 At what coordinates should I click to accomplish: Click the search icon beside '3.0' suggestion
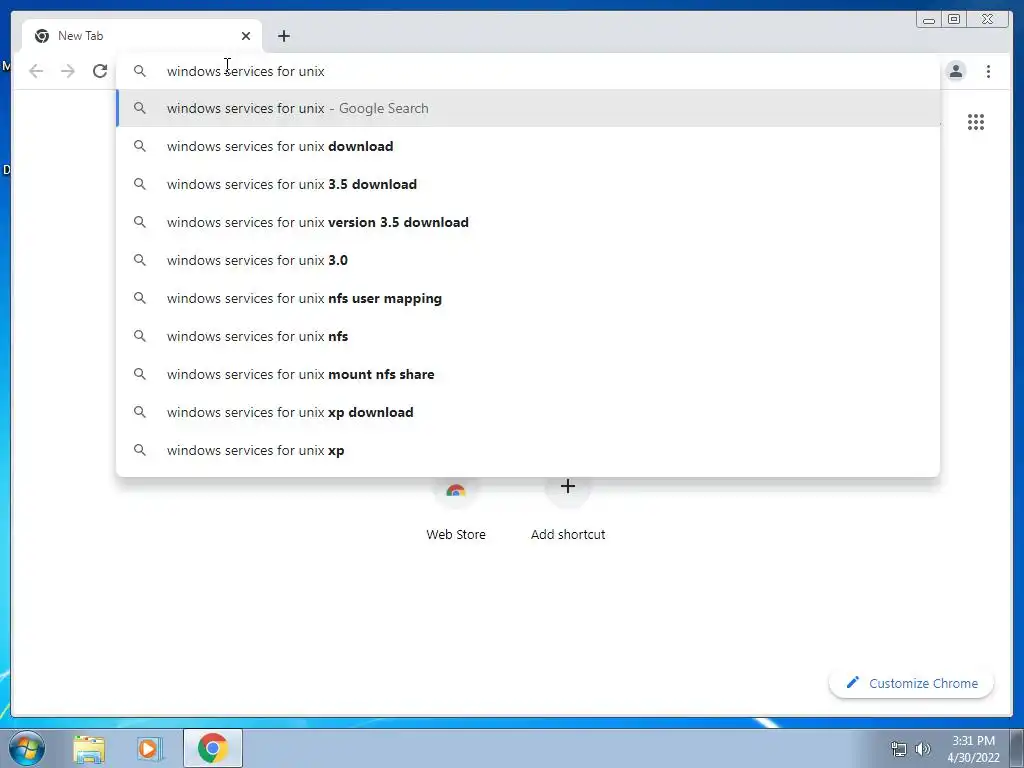(x=140, y=260)
